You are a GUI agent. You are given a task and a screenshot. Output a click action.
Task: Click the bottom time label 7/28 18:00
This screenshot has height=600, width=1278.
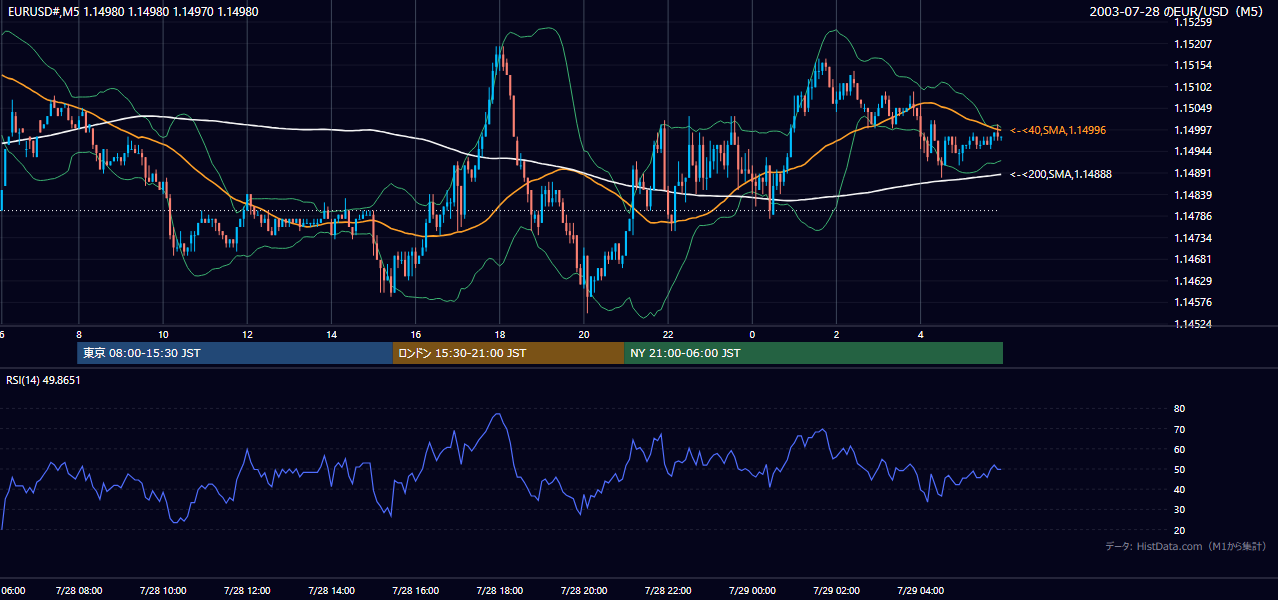[500, 591]
